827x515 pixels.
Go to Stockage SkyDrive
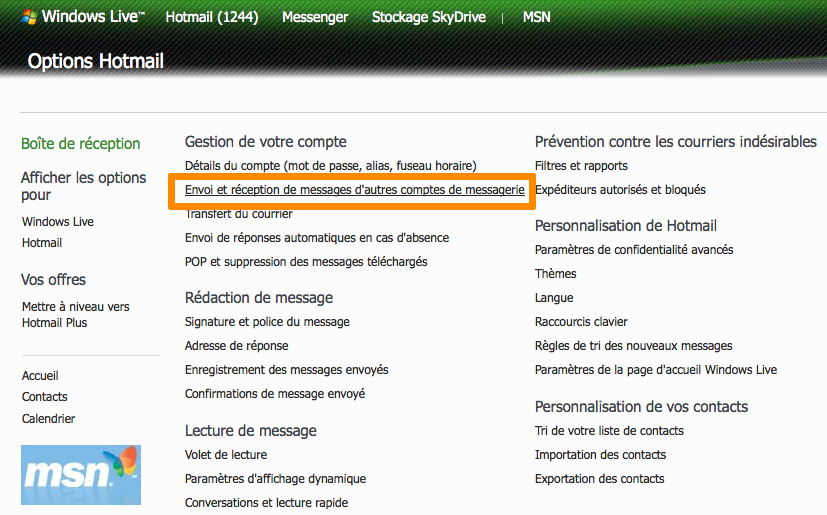pyautogui.click(x=429, y=17)
